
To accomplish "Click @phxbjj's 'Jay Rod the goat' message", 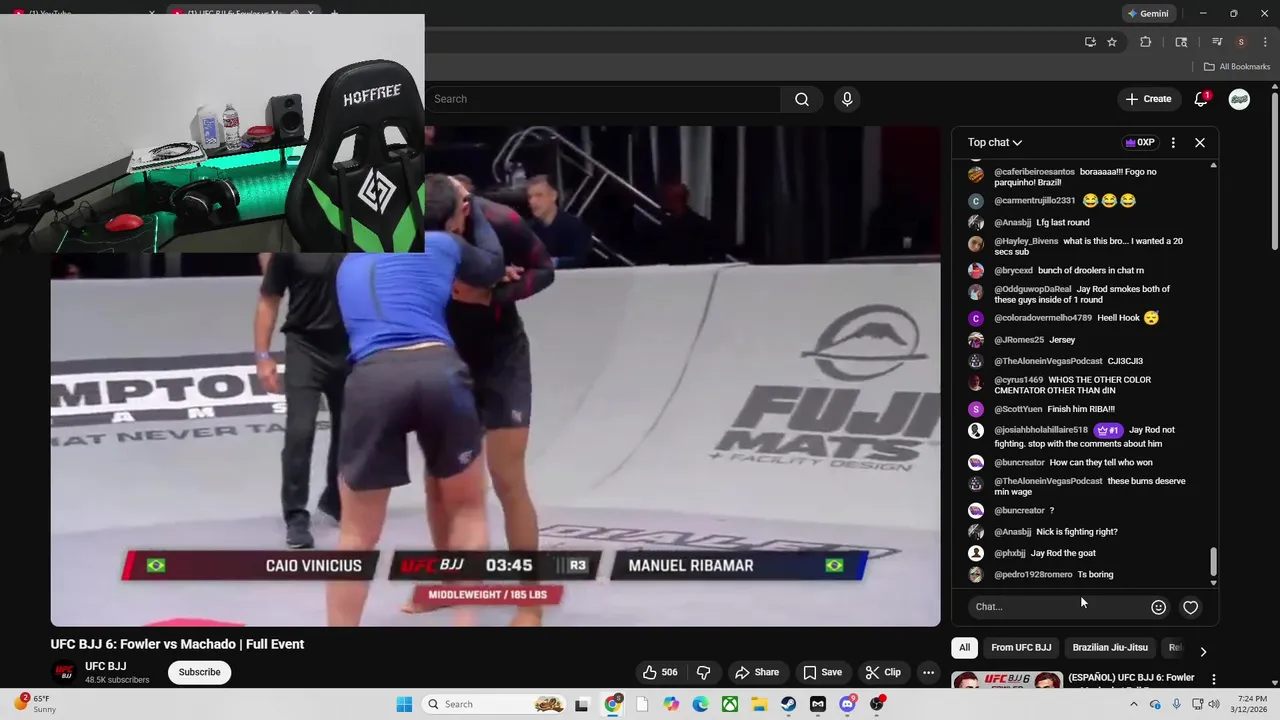I will click(1063, 553).
